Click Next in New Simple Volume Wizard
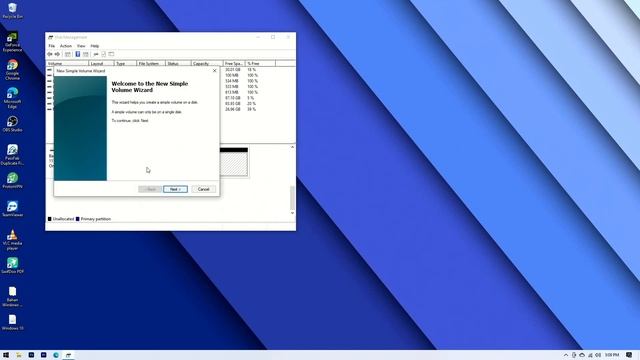This screenshot has width=640, height=360. click(175, 189)
